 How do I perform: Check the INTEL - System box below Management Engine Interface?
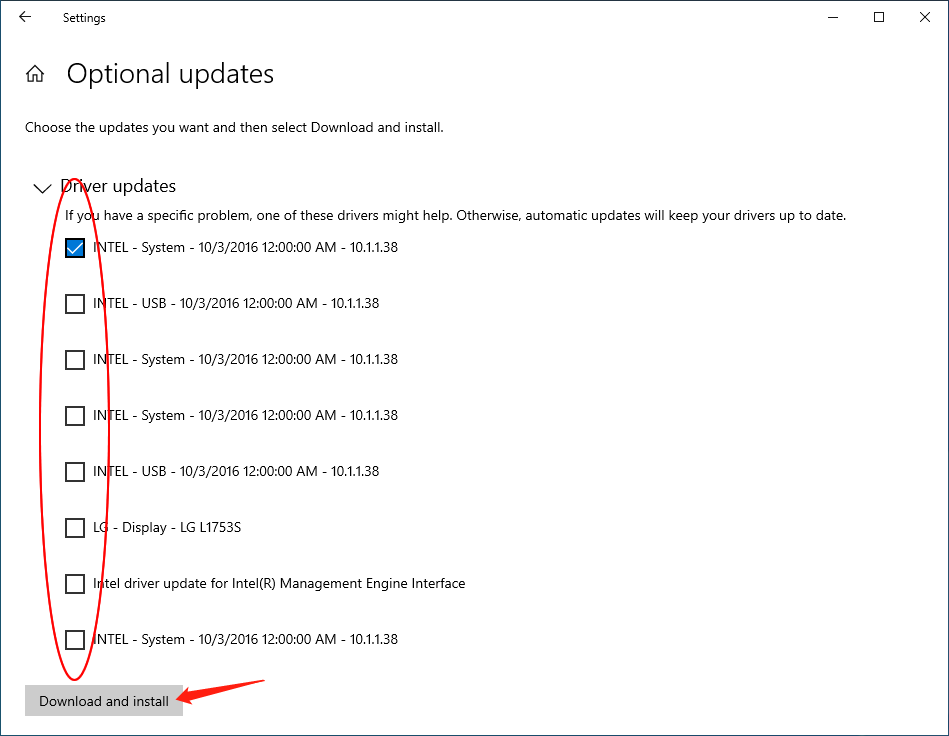[75, 640]
